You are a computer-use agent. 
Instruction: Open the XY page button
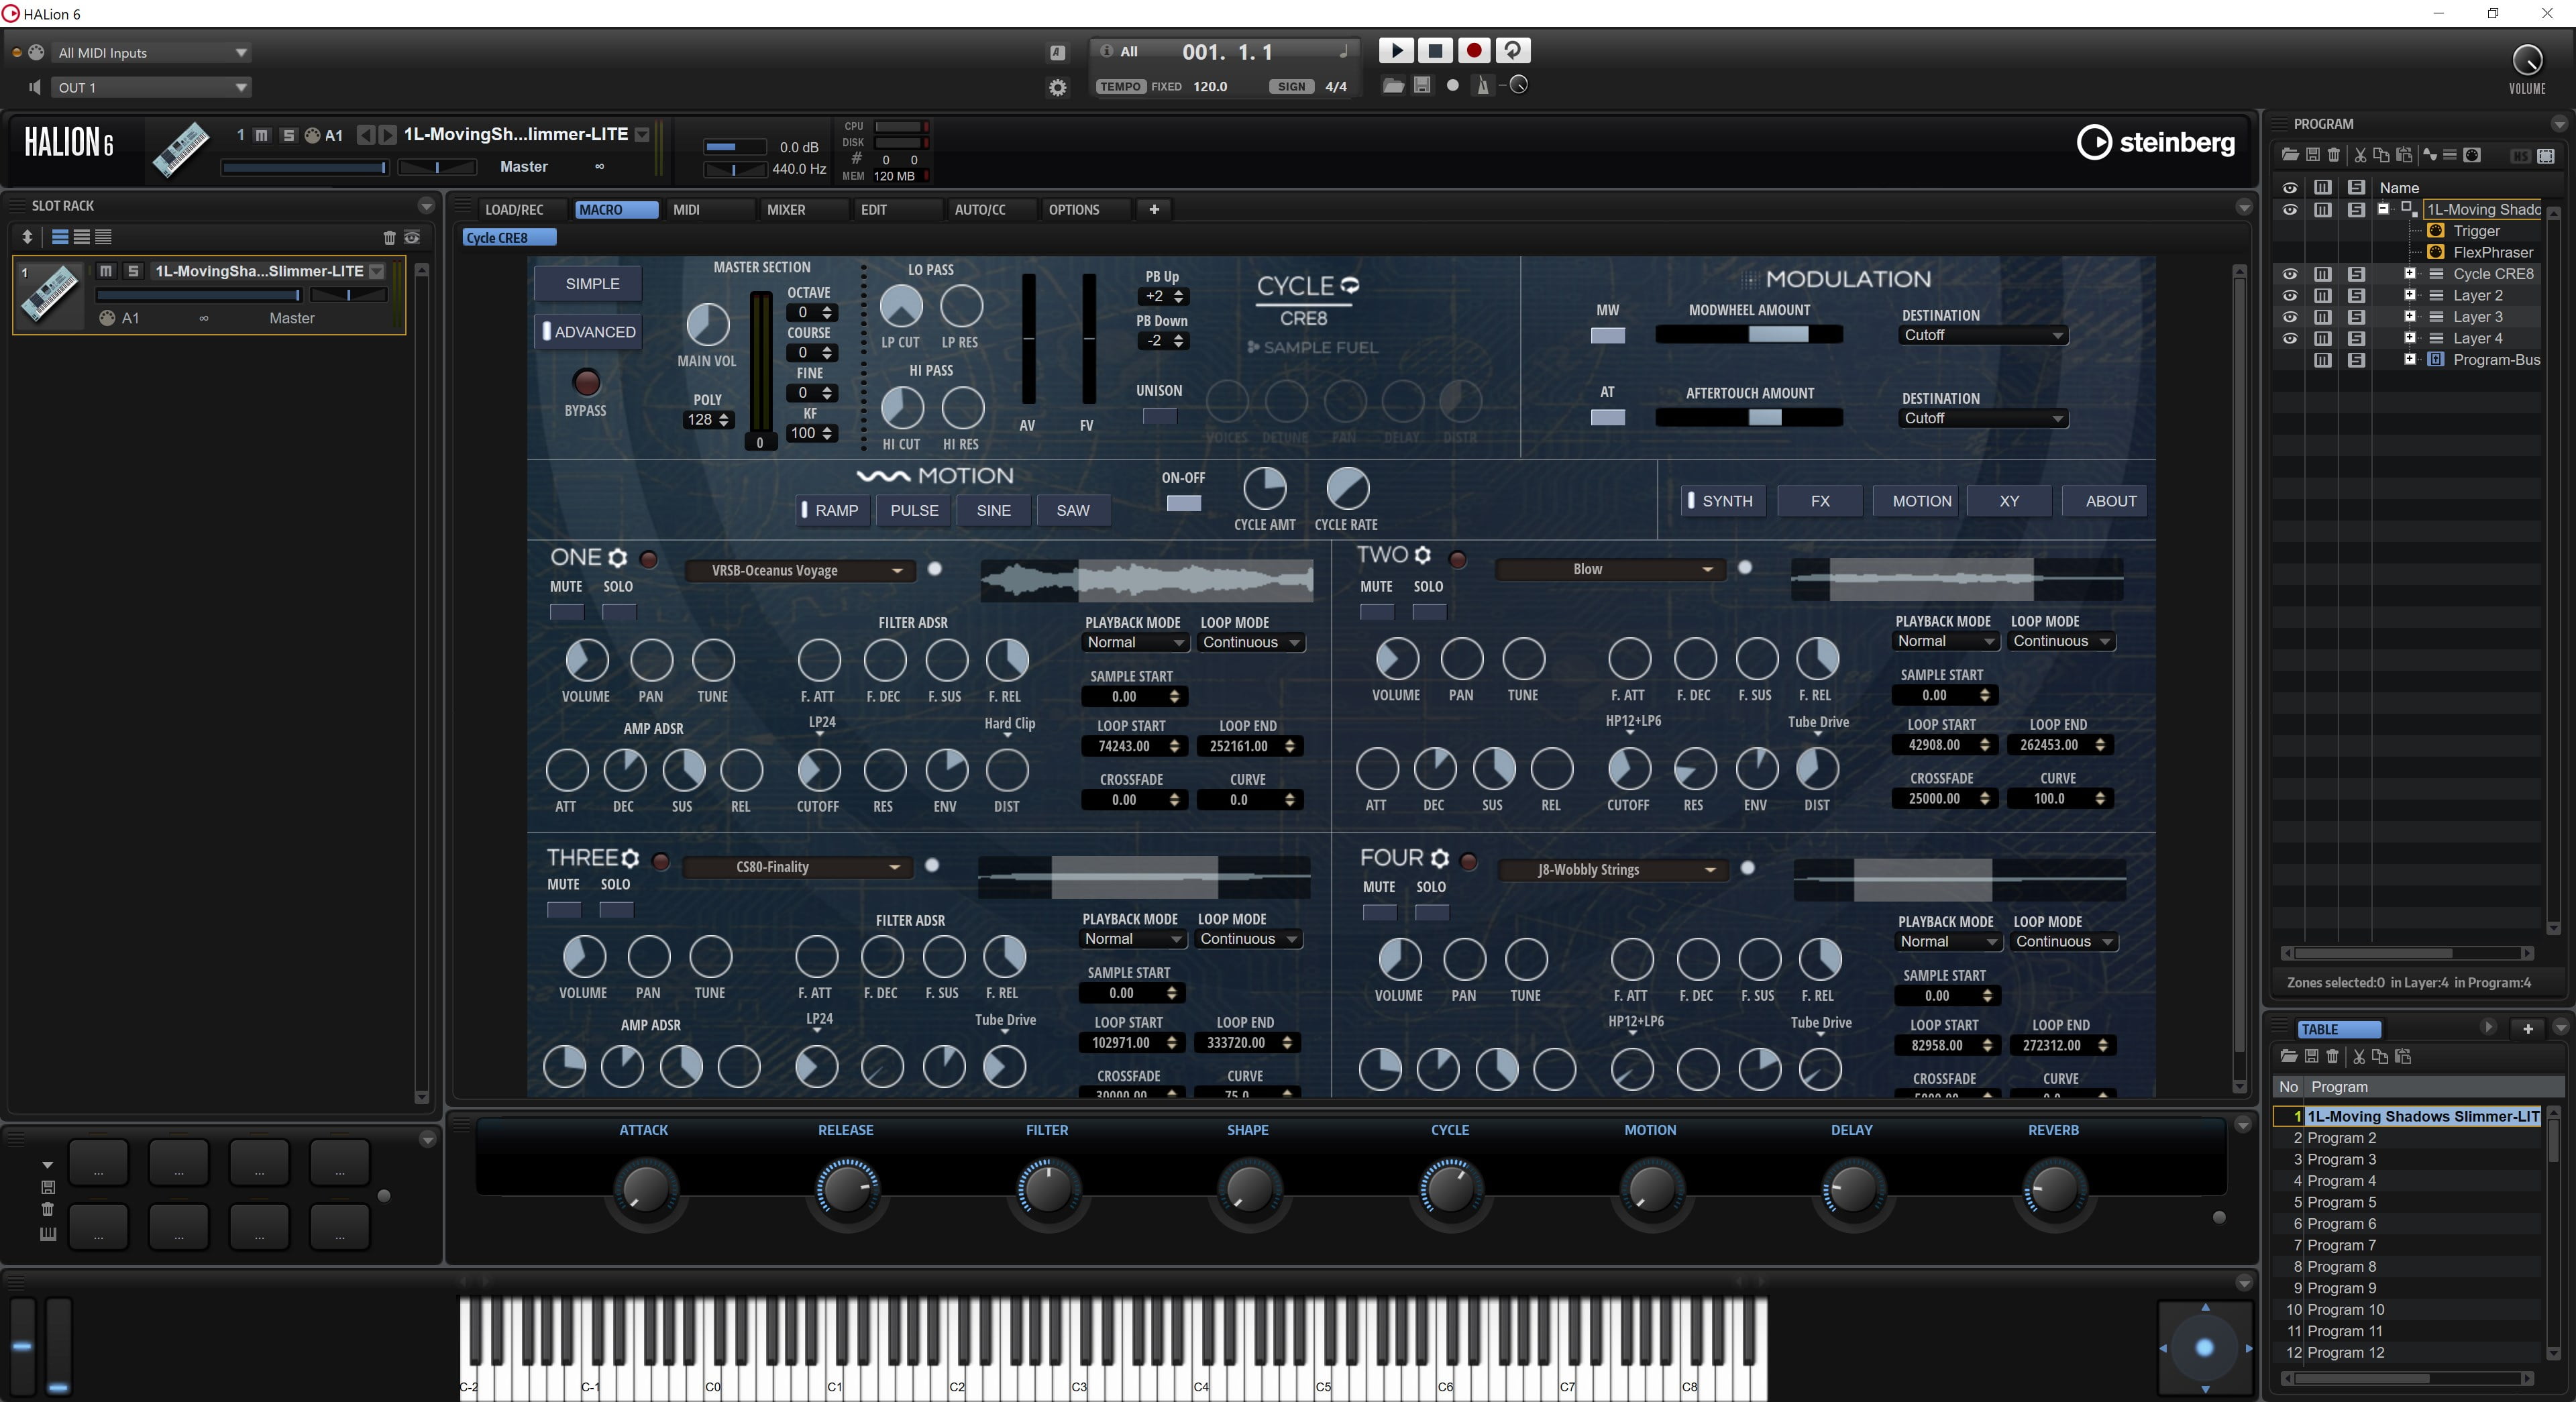tap(2009, 501)
